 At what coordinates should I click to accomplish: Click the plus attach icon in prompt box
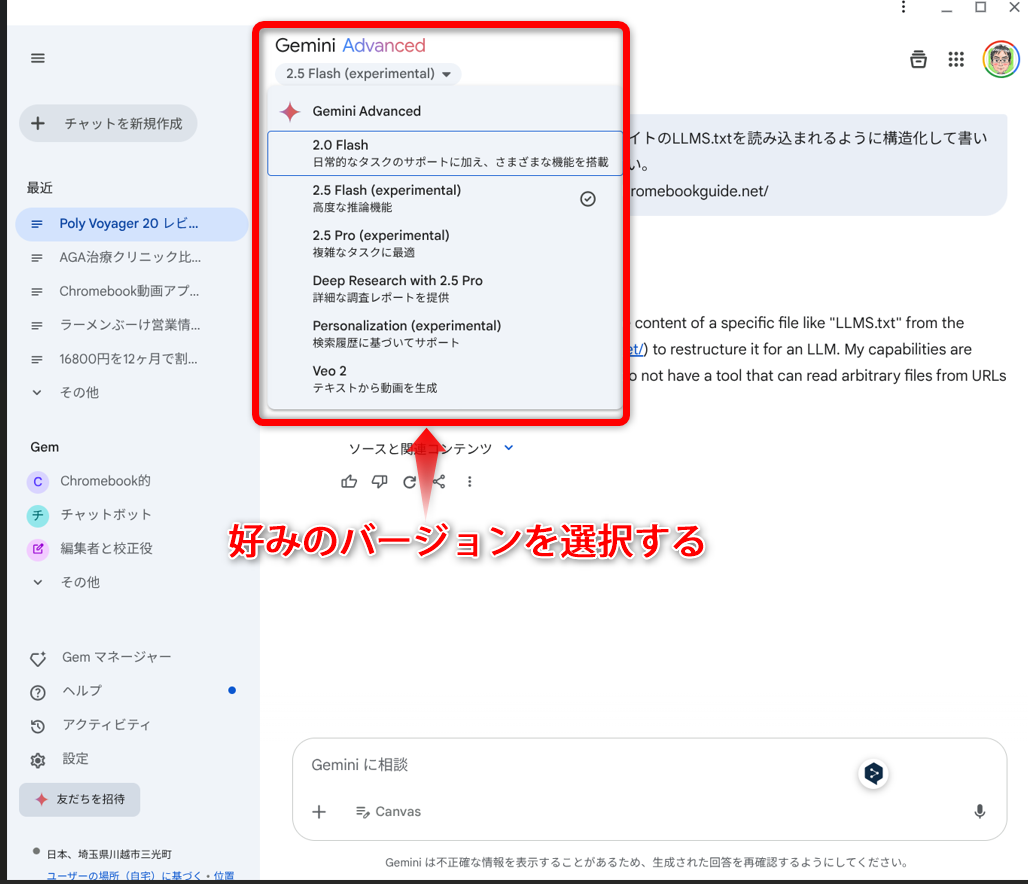tap(319, 812)
